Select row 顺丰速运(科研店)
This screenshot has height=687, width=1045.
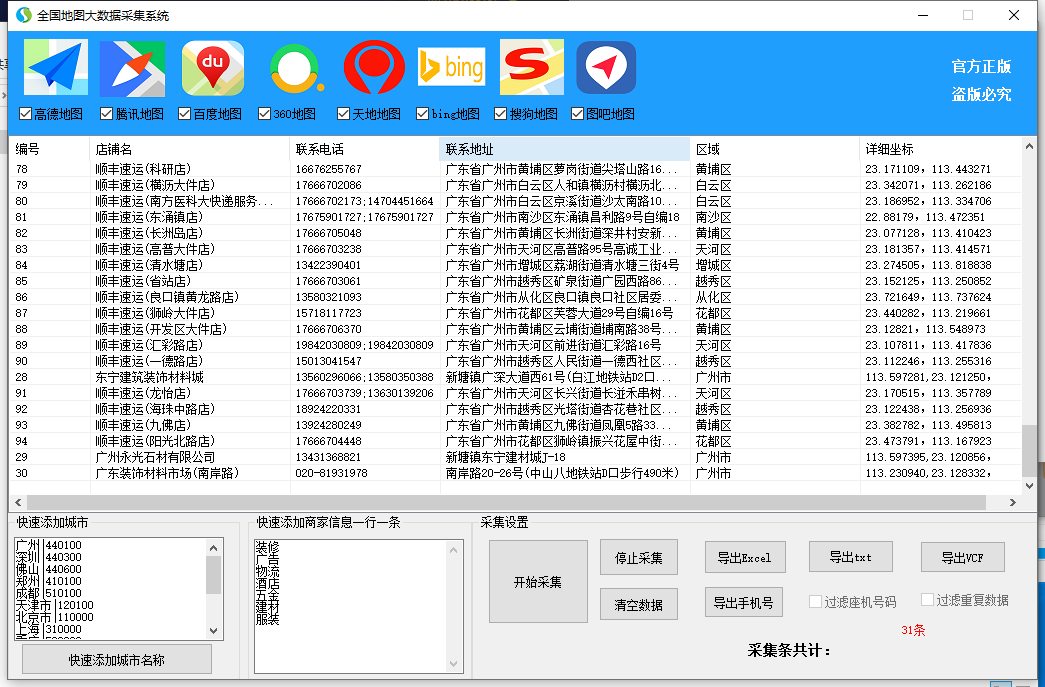click(x=516, y=169)
